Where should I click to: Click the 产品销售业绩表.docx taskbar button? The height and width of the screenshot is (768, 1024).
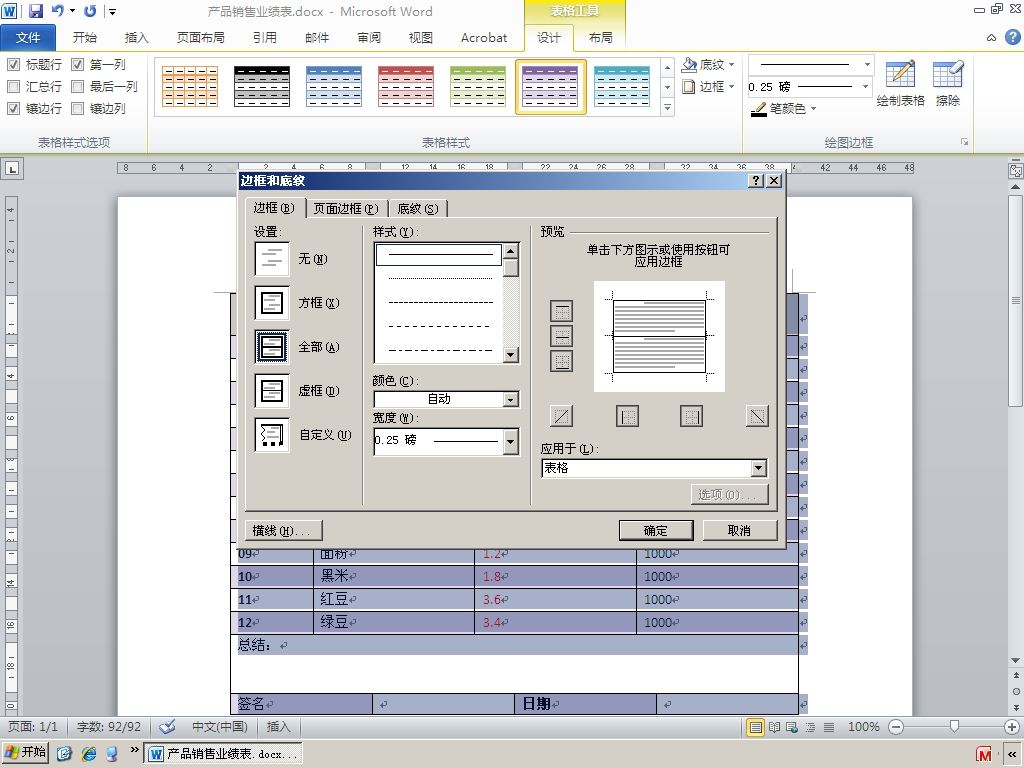tap(223, 754)
